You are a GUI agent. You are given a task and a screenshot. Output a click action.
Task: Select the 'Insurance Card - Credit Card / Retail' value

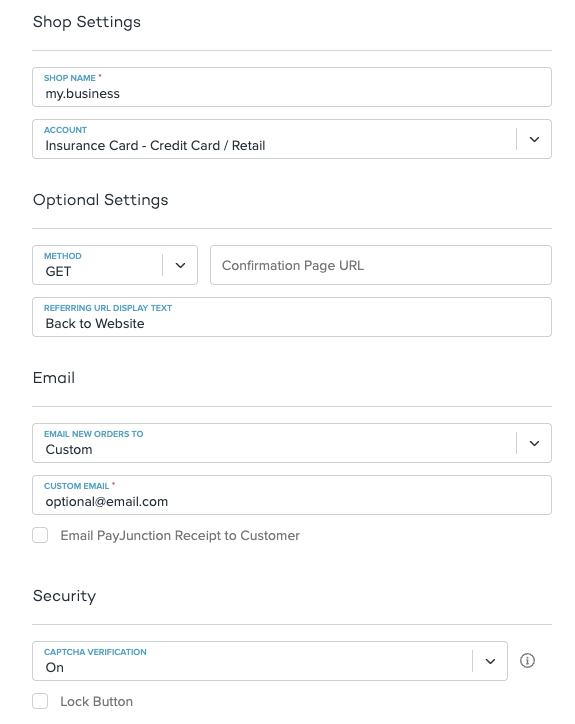coord(155,145)
